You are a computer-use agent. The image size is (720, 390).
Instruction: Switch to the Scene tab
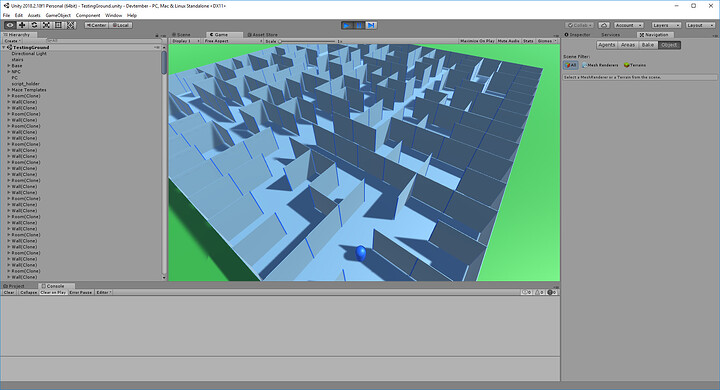181,35
